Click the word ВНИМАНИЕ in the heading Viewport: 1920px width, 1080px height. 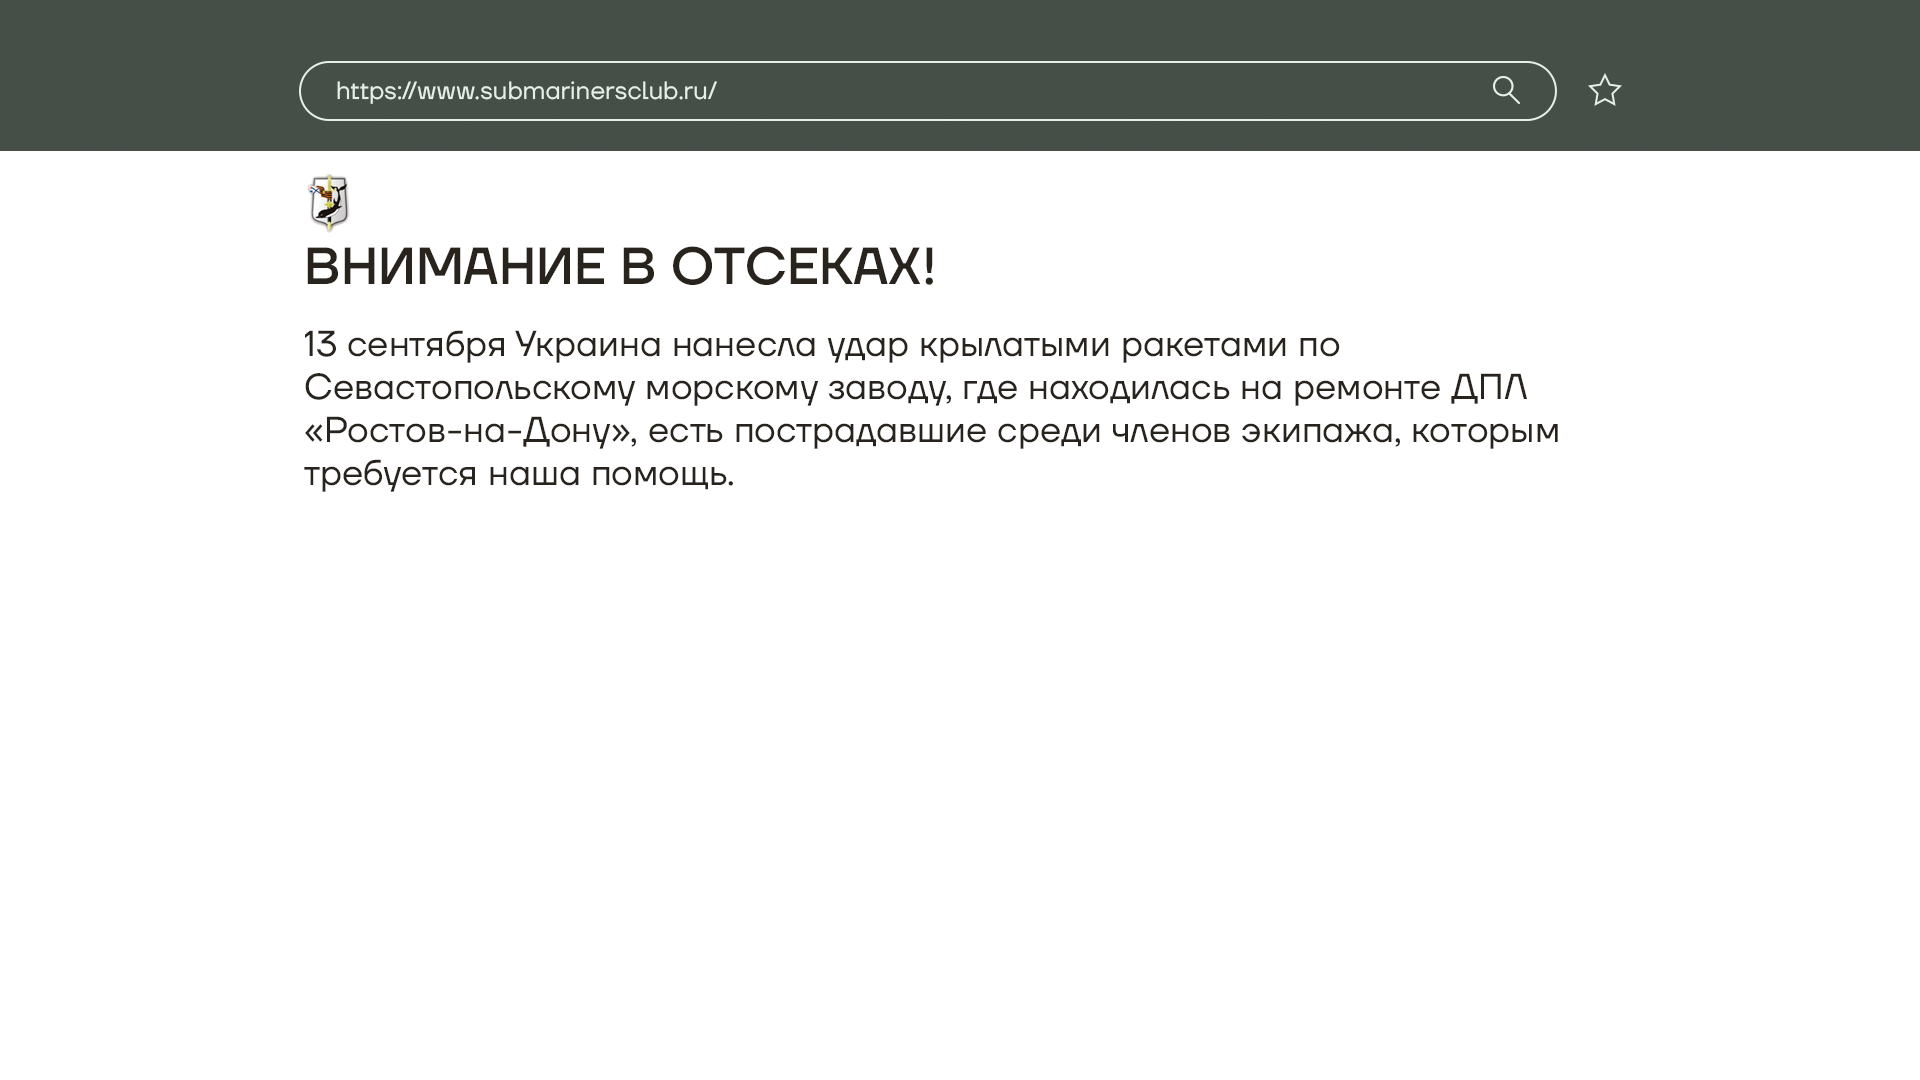pyautogui.click(x=454, y=267)
